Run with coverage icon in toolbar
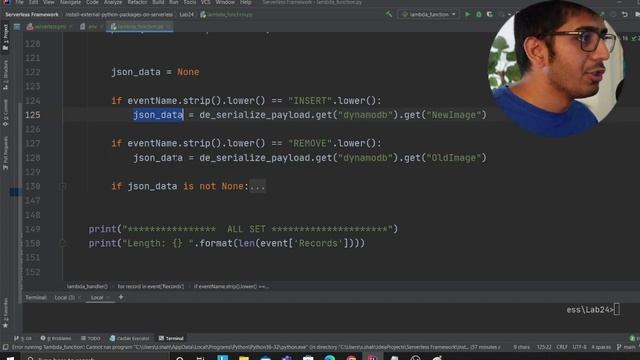 click(x=489, y=14)
